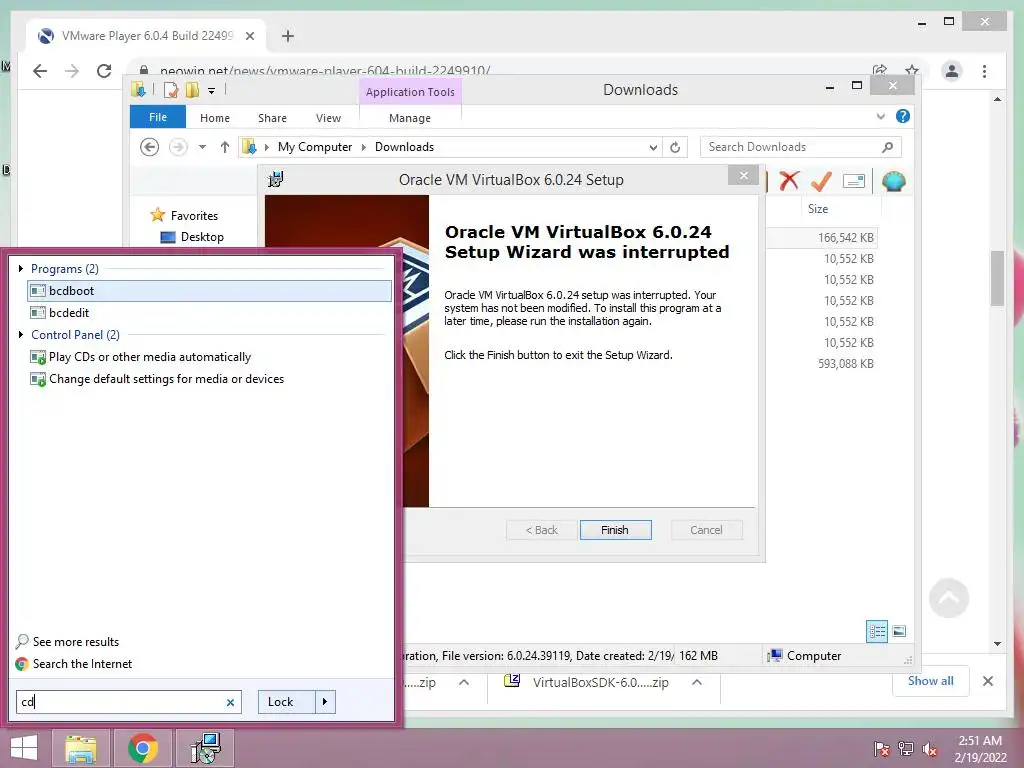Click the search magnifier icon in Explorer
Screen dimensions: 1024x768
[888, 147]
